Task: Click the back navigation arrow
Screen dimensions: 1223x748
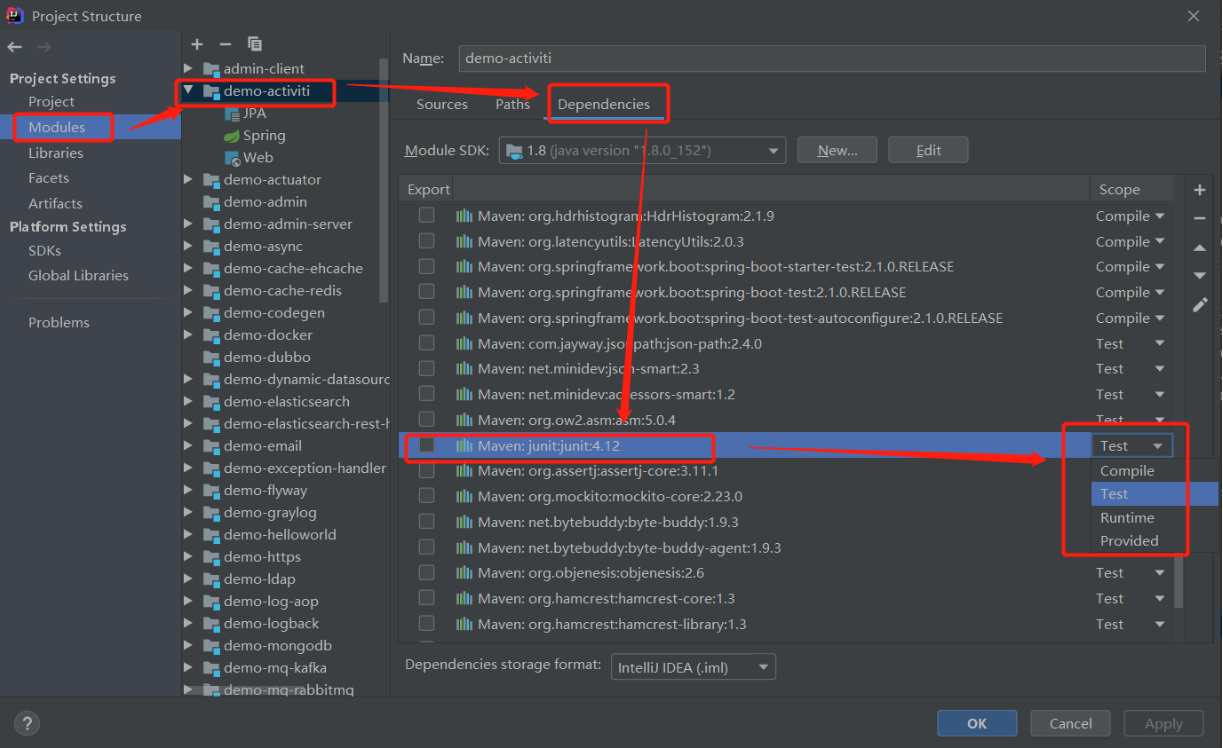Action: point(14,46)
